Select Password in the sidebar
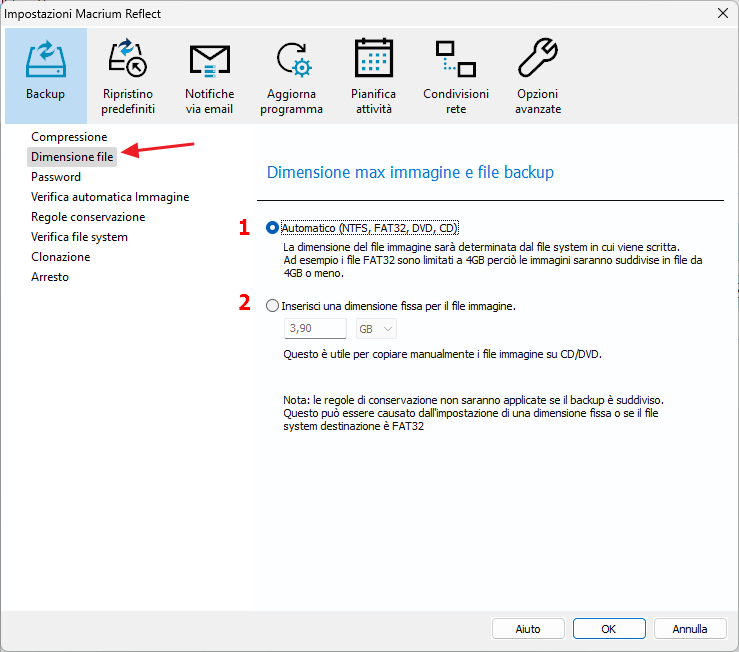Image resolution: width=739 pixels, height=652 pixels. tap(56, 177)
